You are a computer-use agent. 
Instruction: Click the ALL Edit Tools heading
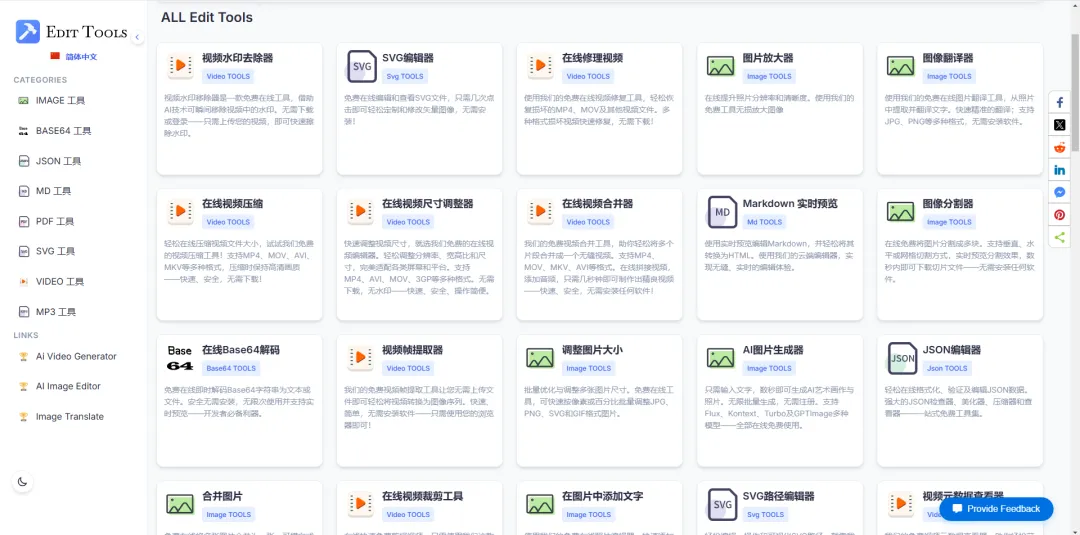click(207, 17)
